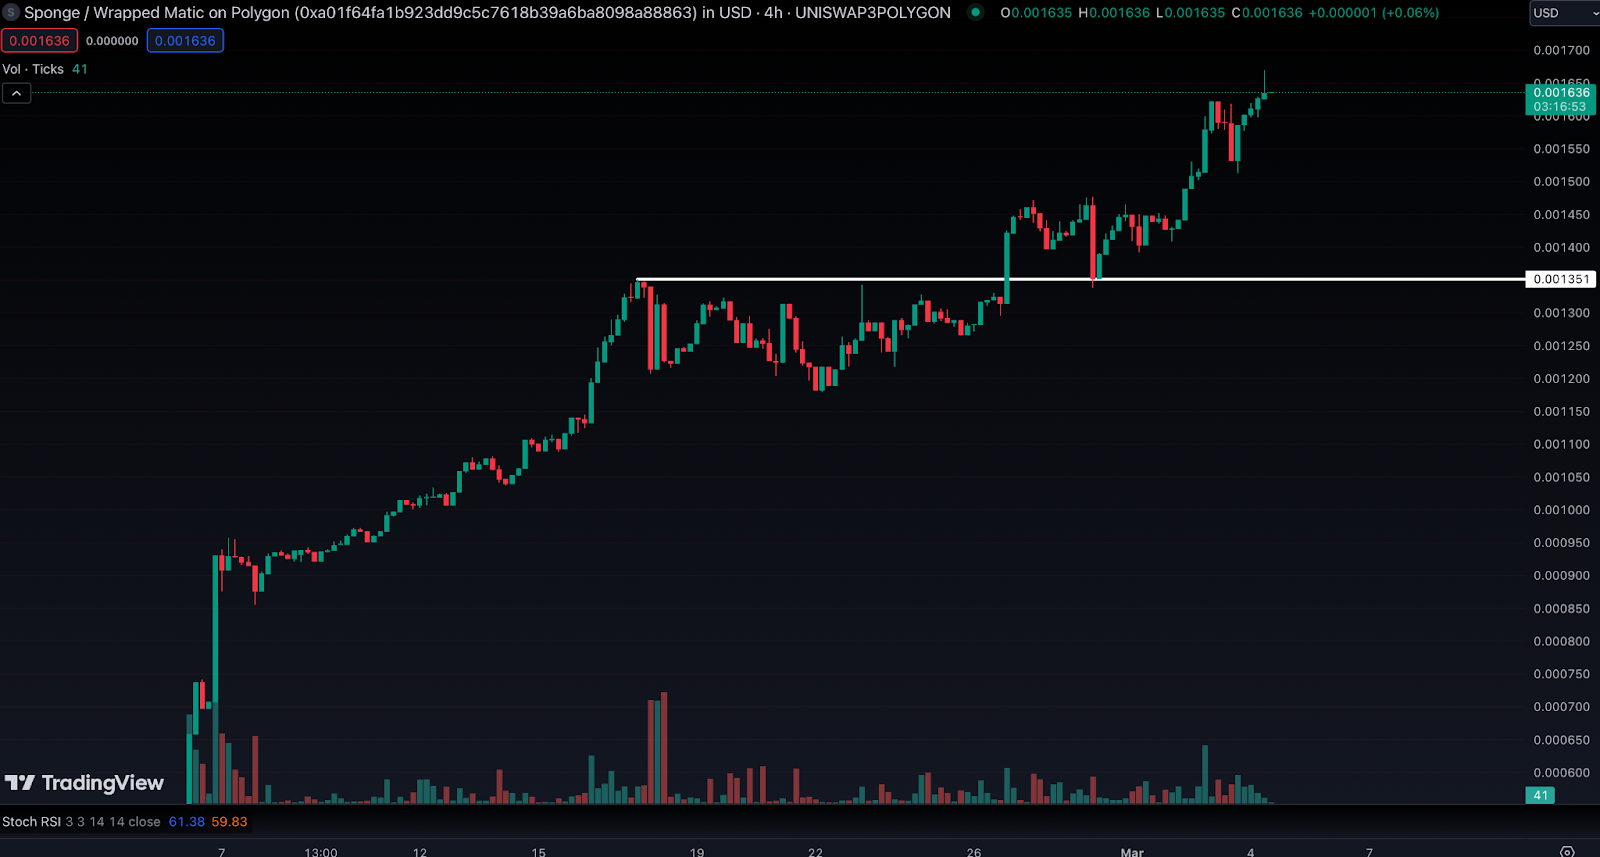This screenshot has height=857, width=1600.
Task: Click the Vol legend value 41
Action: point(80,69)
